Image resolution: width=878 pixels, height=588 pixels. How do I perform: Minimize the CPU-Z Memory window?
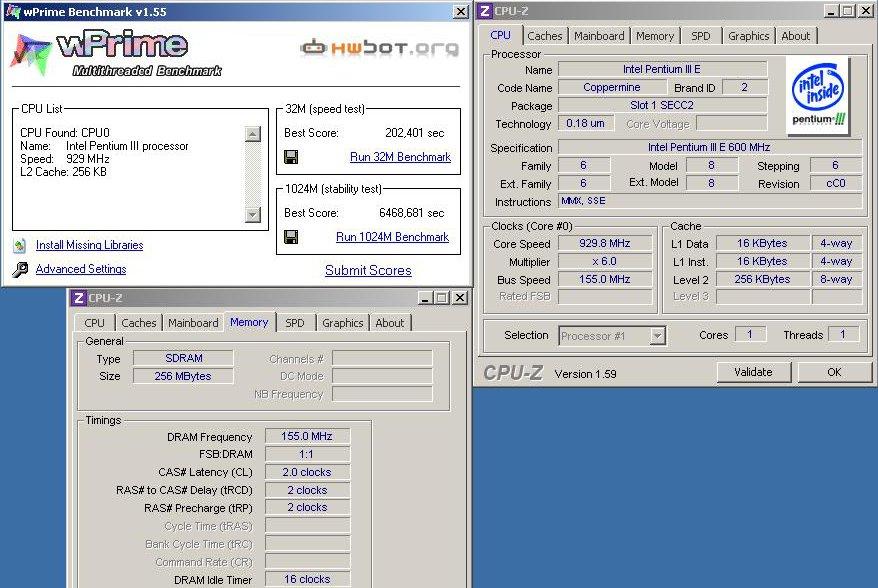pos(425,298)
